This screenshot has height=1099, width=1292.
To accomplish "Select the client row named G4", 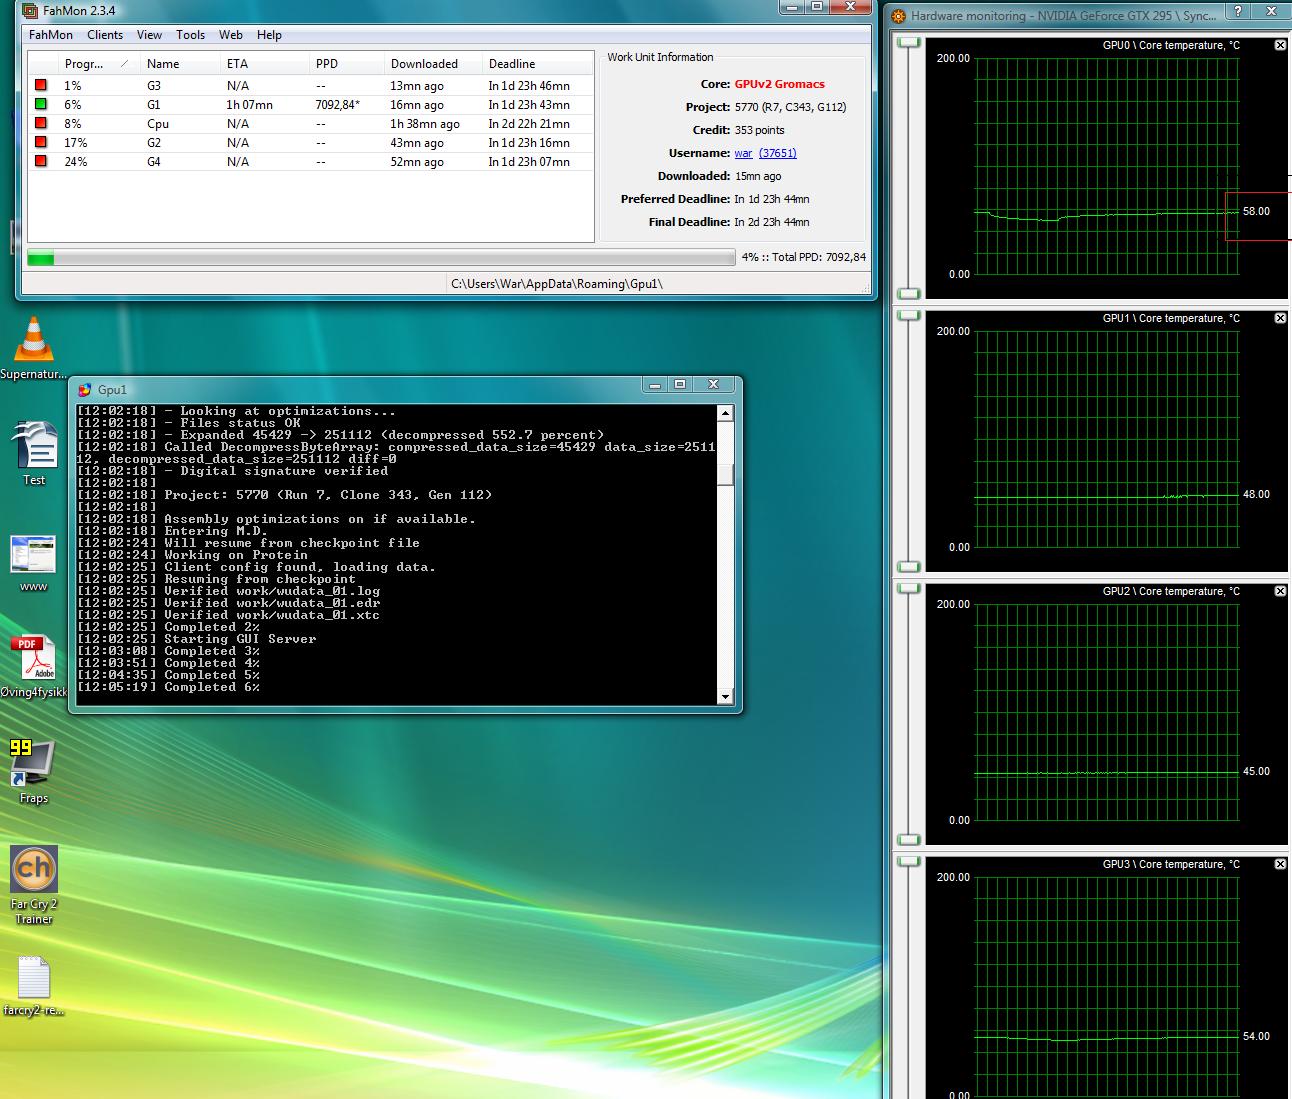I will click(311, 162).
